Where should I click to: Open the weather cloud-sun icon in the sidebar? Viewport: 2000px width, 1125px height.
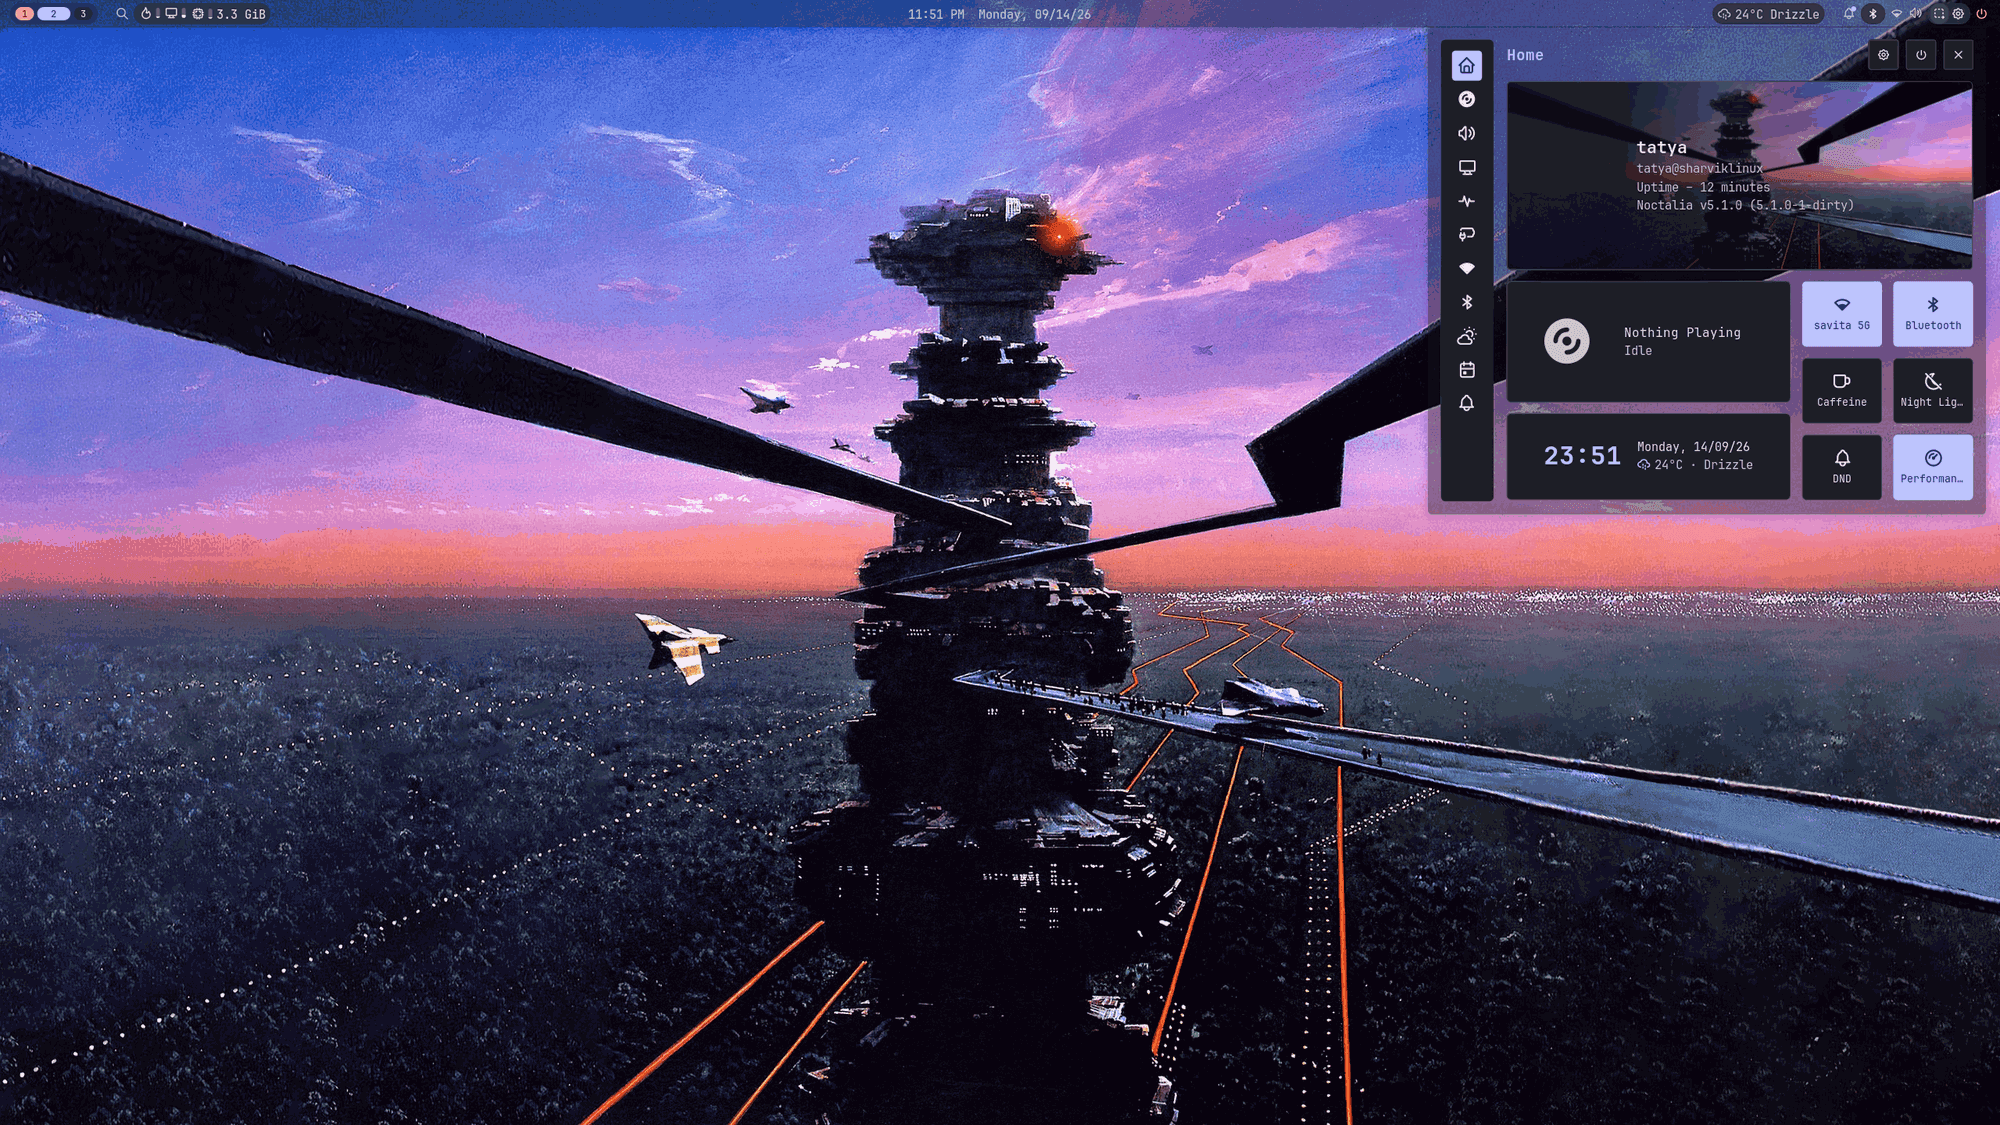1466,336
